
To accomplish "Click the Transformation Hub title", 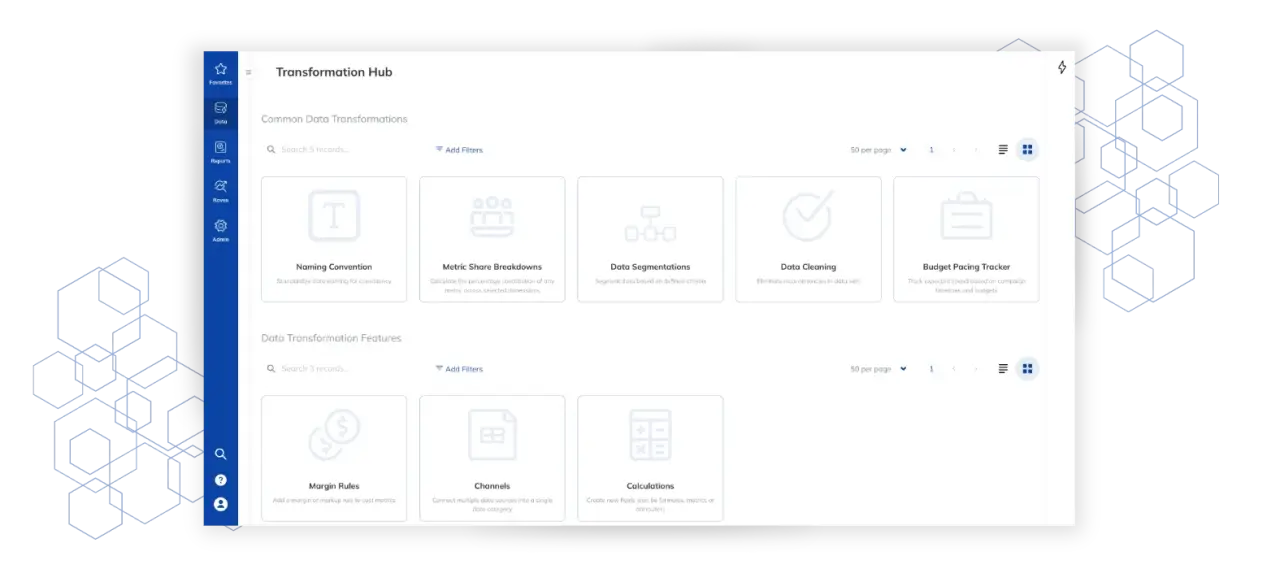I will click(334, 72).
